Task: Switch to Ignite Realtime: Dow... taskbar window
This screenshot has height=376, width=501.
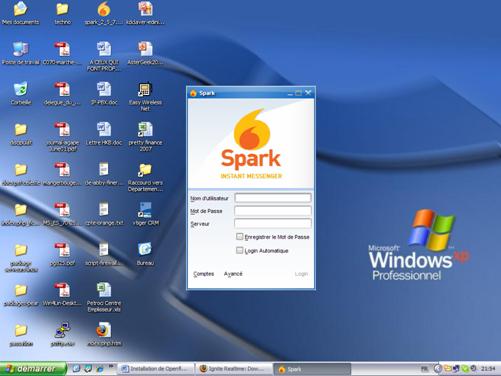Action: click(234, 369)
